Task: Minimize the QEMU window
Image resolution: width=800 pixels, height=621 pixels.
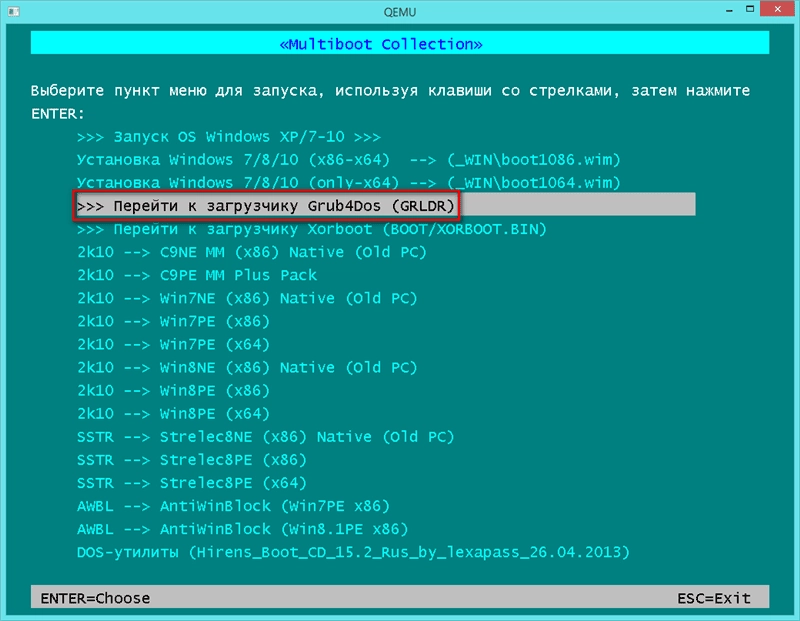Action: [x=730, y=10]
